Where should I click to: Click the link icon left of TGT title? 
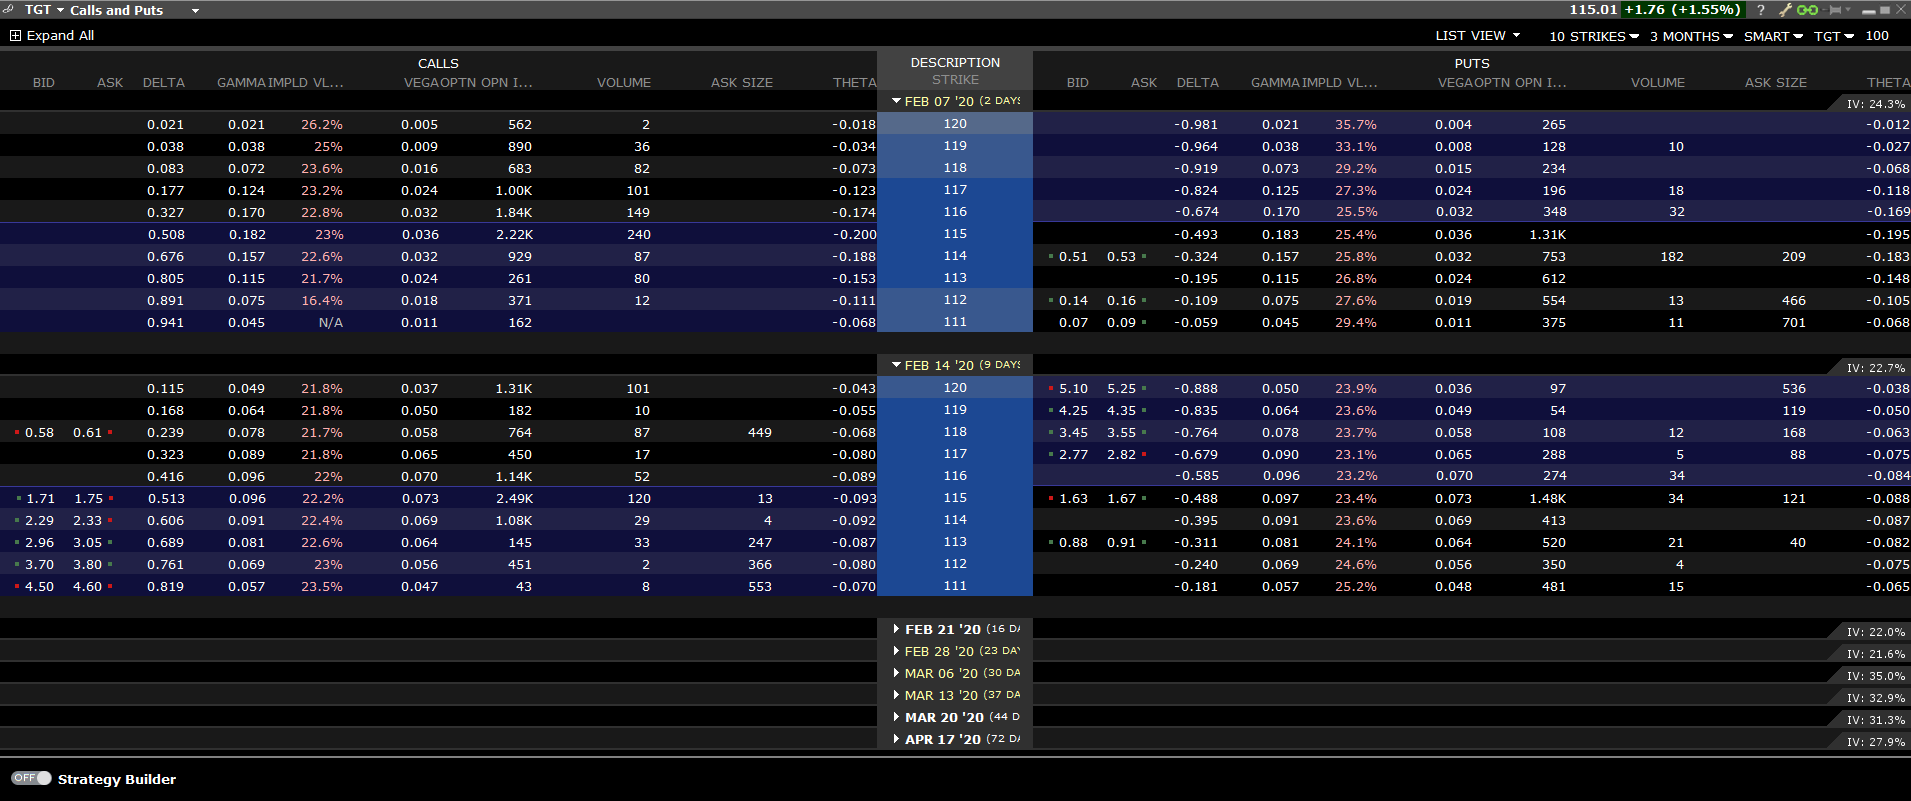(9, 9)
